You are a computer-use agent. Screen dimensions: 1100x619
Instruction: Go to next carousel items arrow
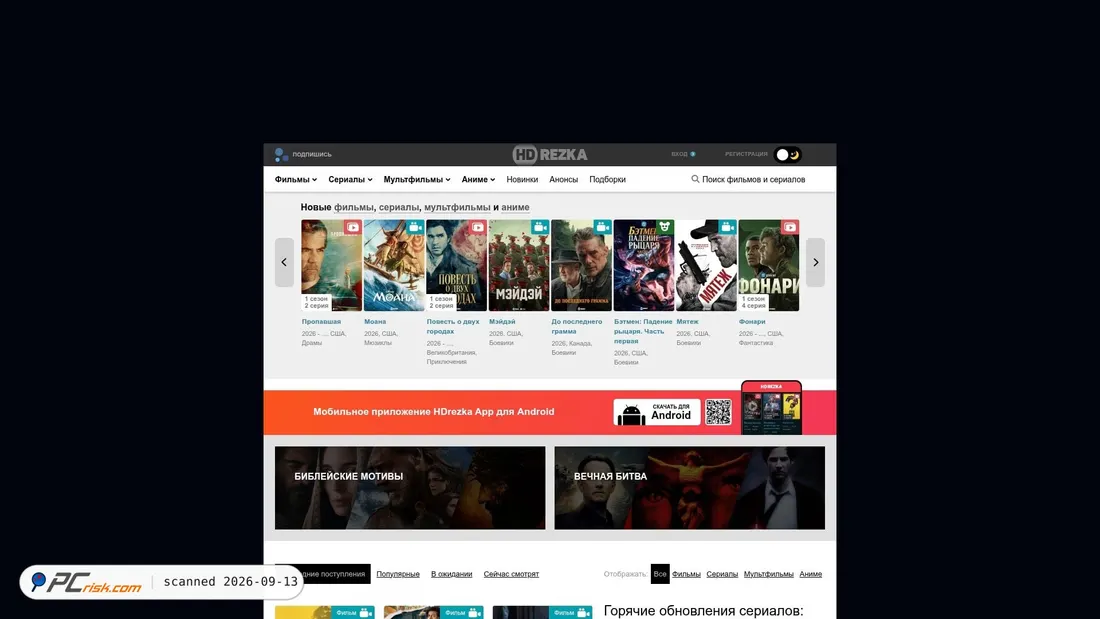815,262
